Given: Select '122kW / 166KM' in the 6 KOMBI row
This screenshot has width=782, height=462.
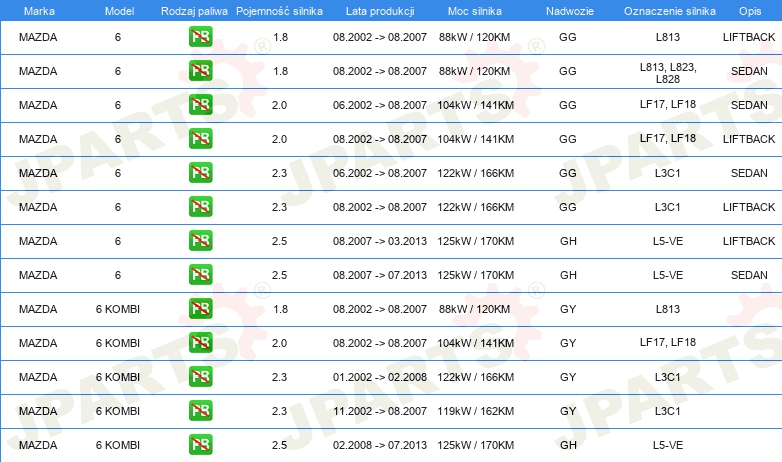Looking at the screenshot, I should tap(475, 377).
